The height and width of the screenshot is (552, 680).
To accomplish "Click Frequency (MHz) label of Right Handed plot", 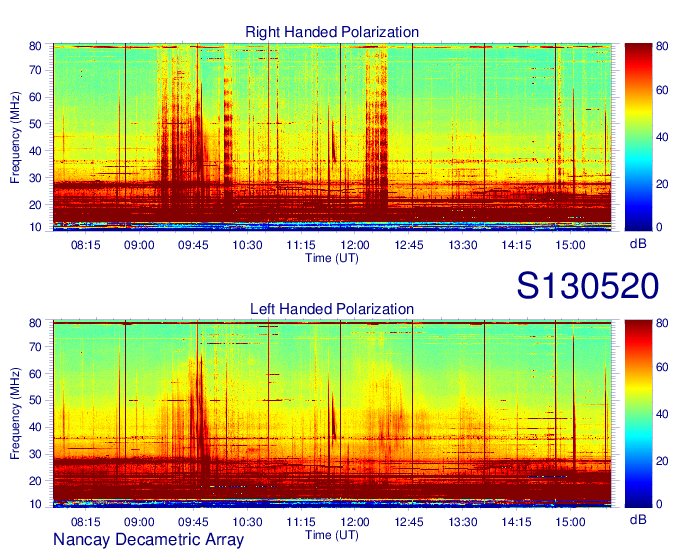I will (x=15, y=137).
